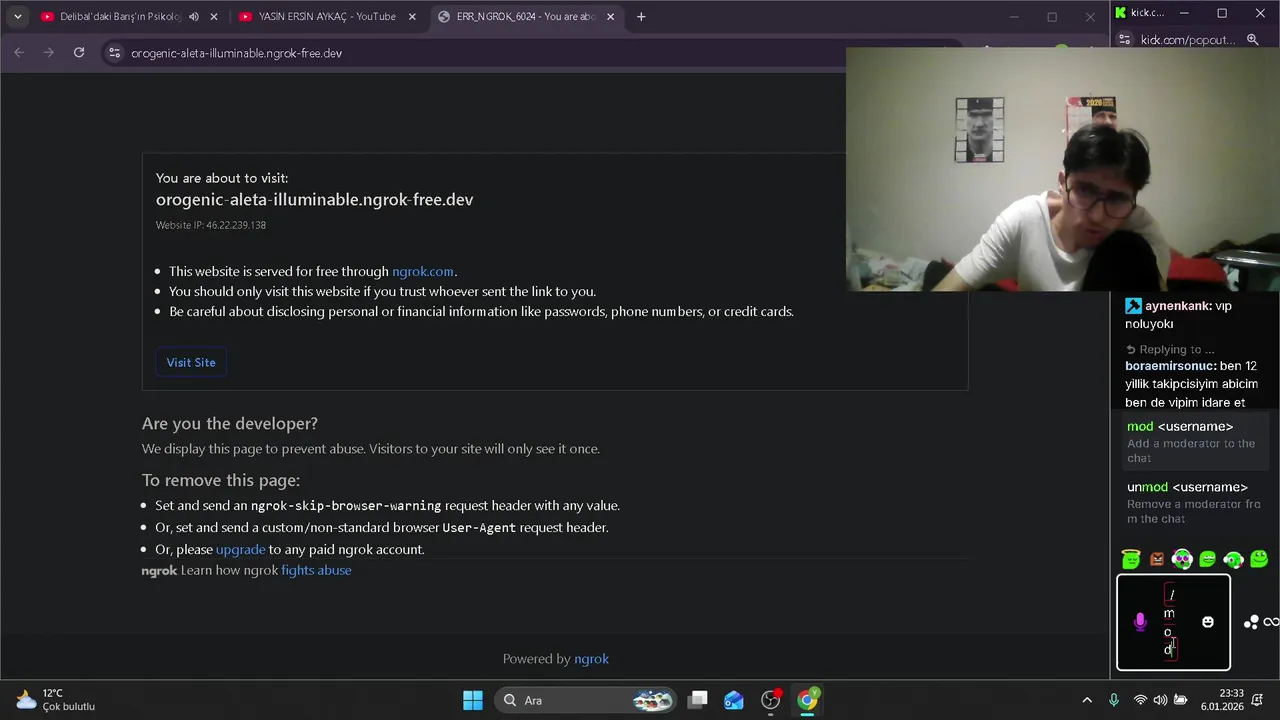1280x720 pixels.
Task: Click the Website IP: 46.22.239.138 text
Action: tap(211, 225)
